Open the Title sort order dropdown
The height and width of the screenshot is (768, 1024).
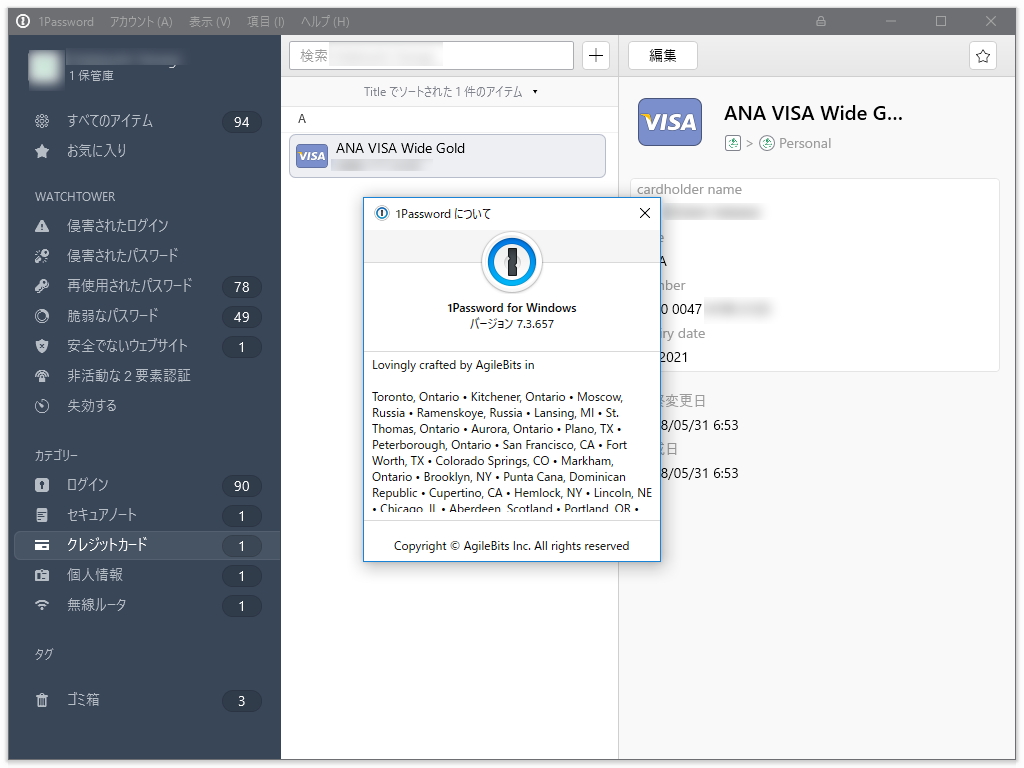point(447,91)
